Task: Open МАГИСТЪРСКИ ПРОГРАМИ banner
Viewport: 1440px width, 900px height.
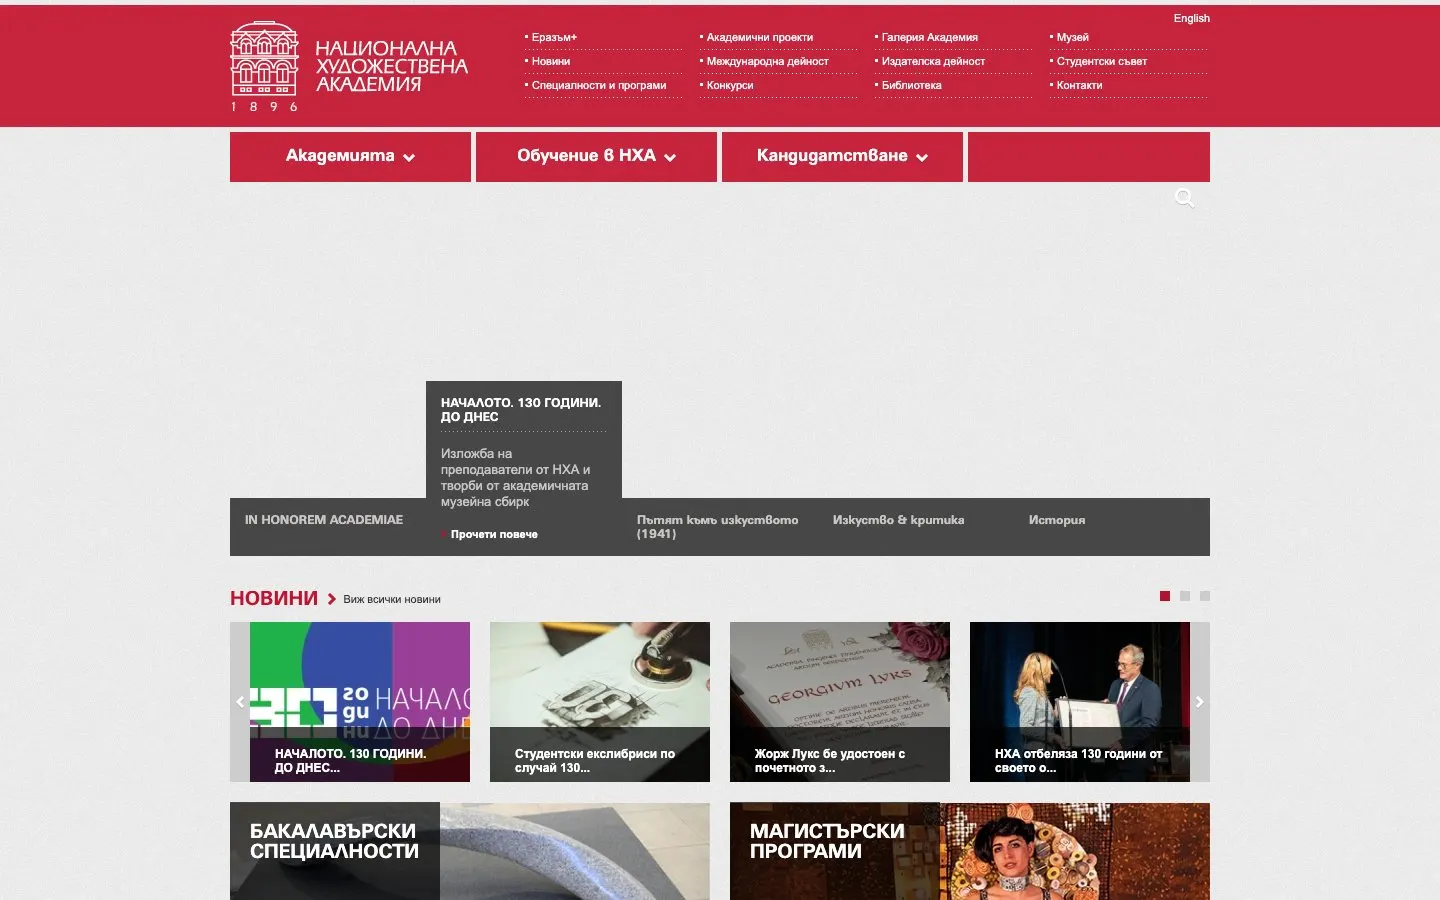Action: pyautogui.click(x=970, y=851)
